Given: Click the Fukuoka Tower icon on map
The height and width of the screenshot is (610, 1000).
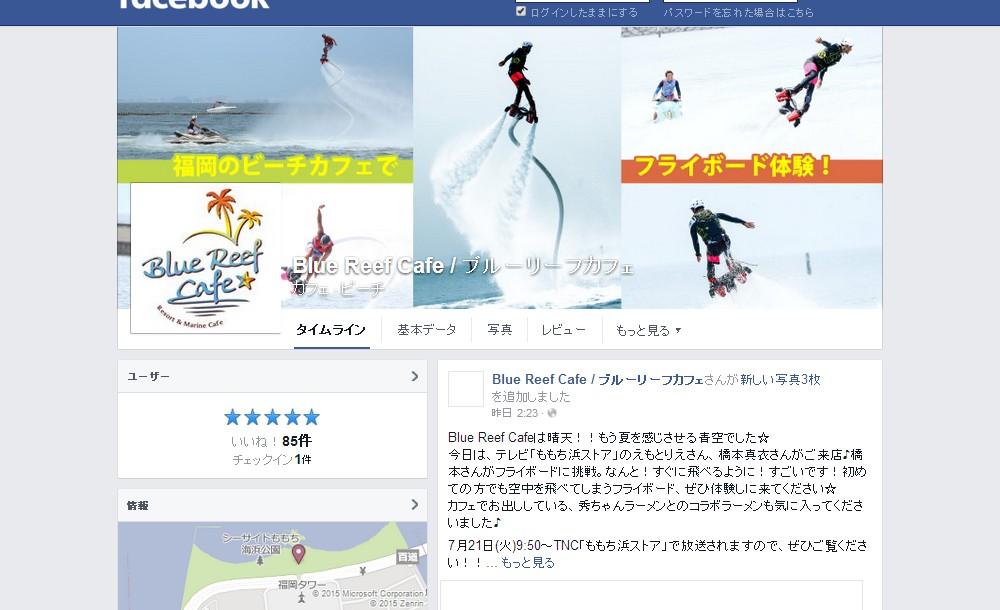Looking at the screenshot, I should point(301,598).
